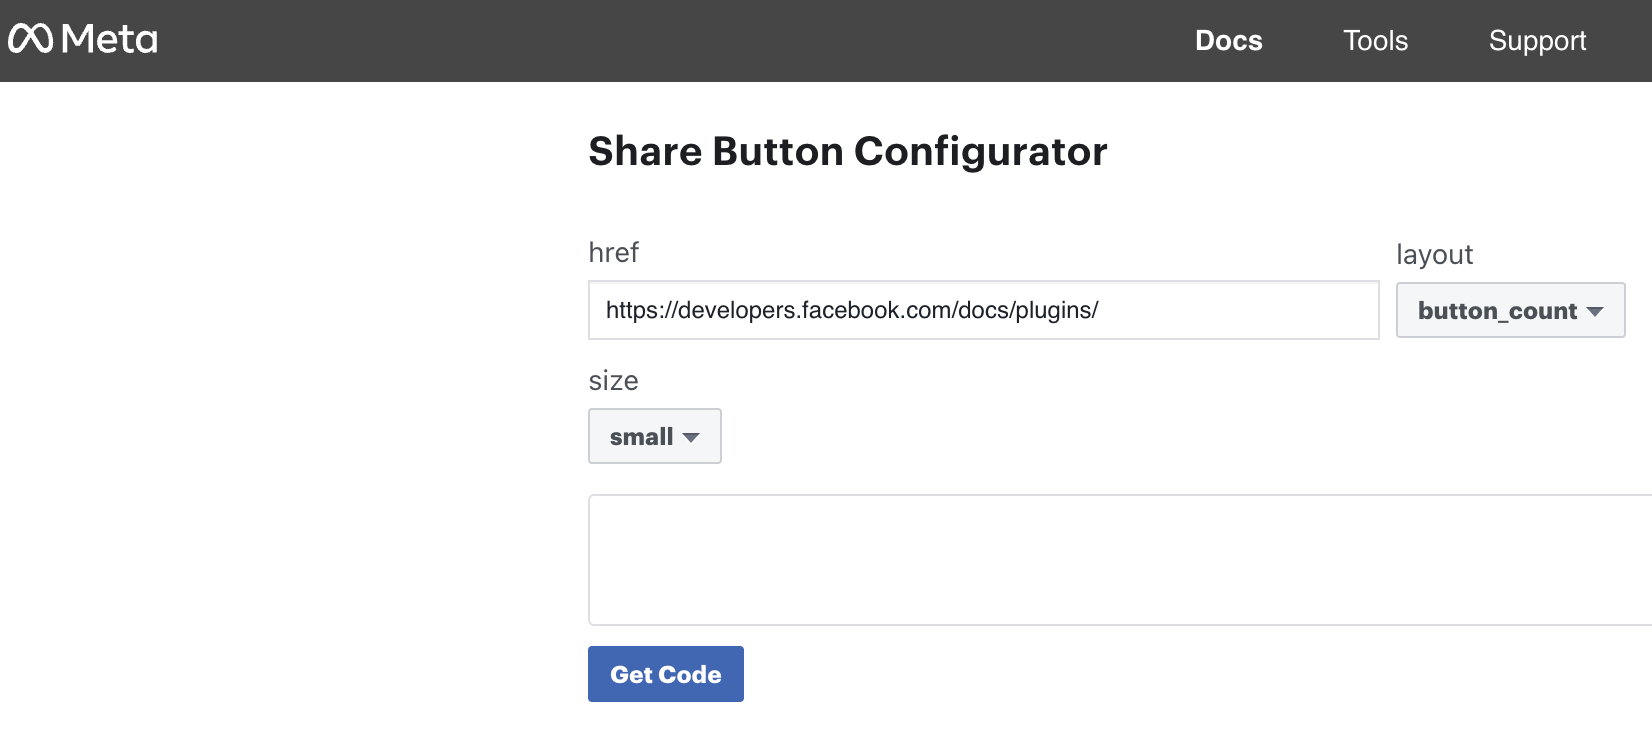
Task: Click the Meta wordmark in the navigation bar
Action: coord(107,40)
